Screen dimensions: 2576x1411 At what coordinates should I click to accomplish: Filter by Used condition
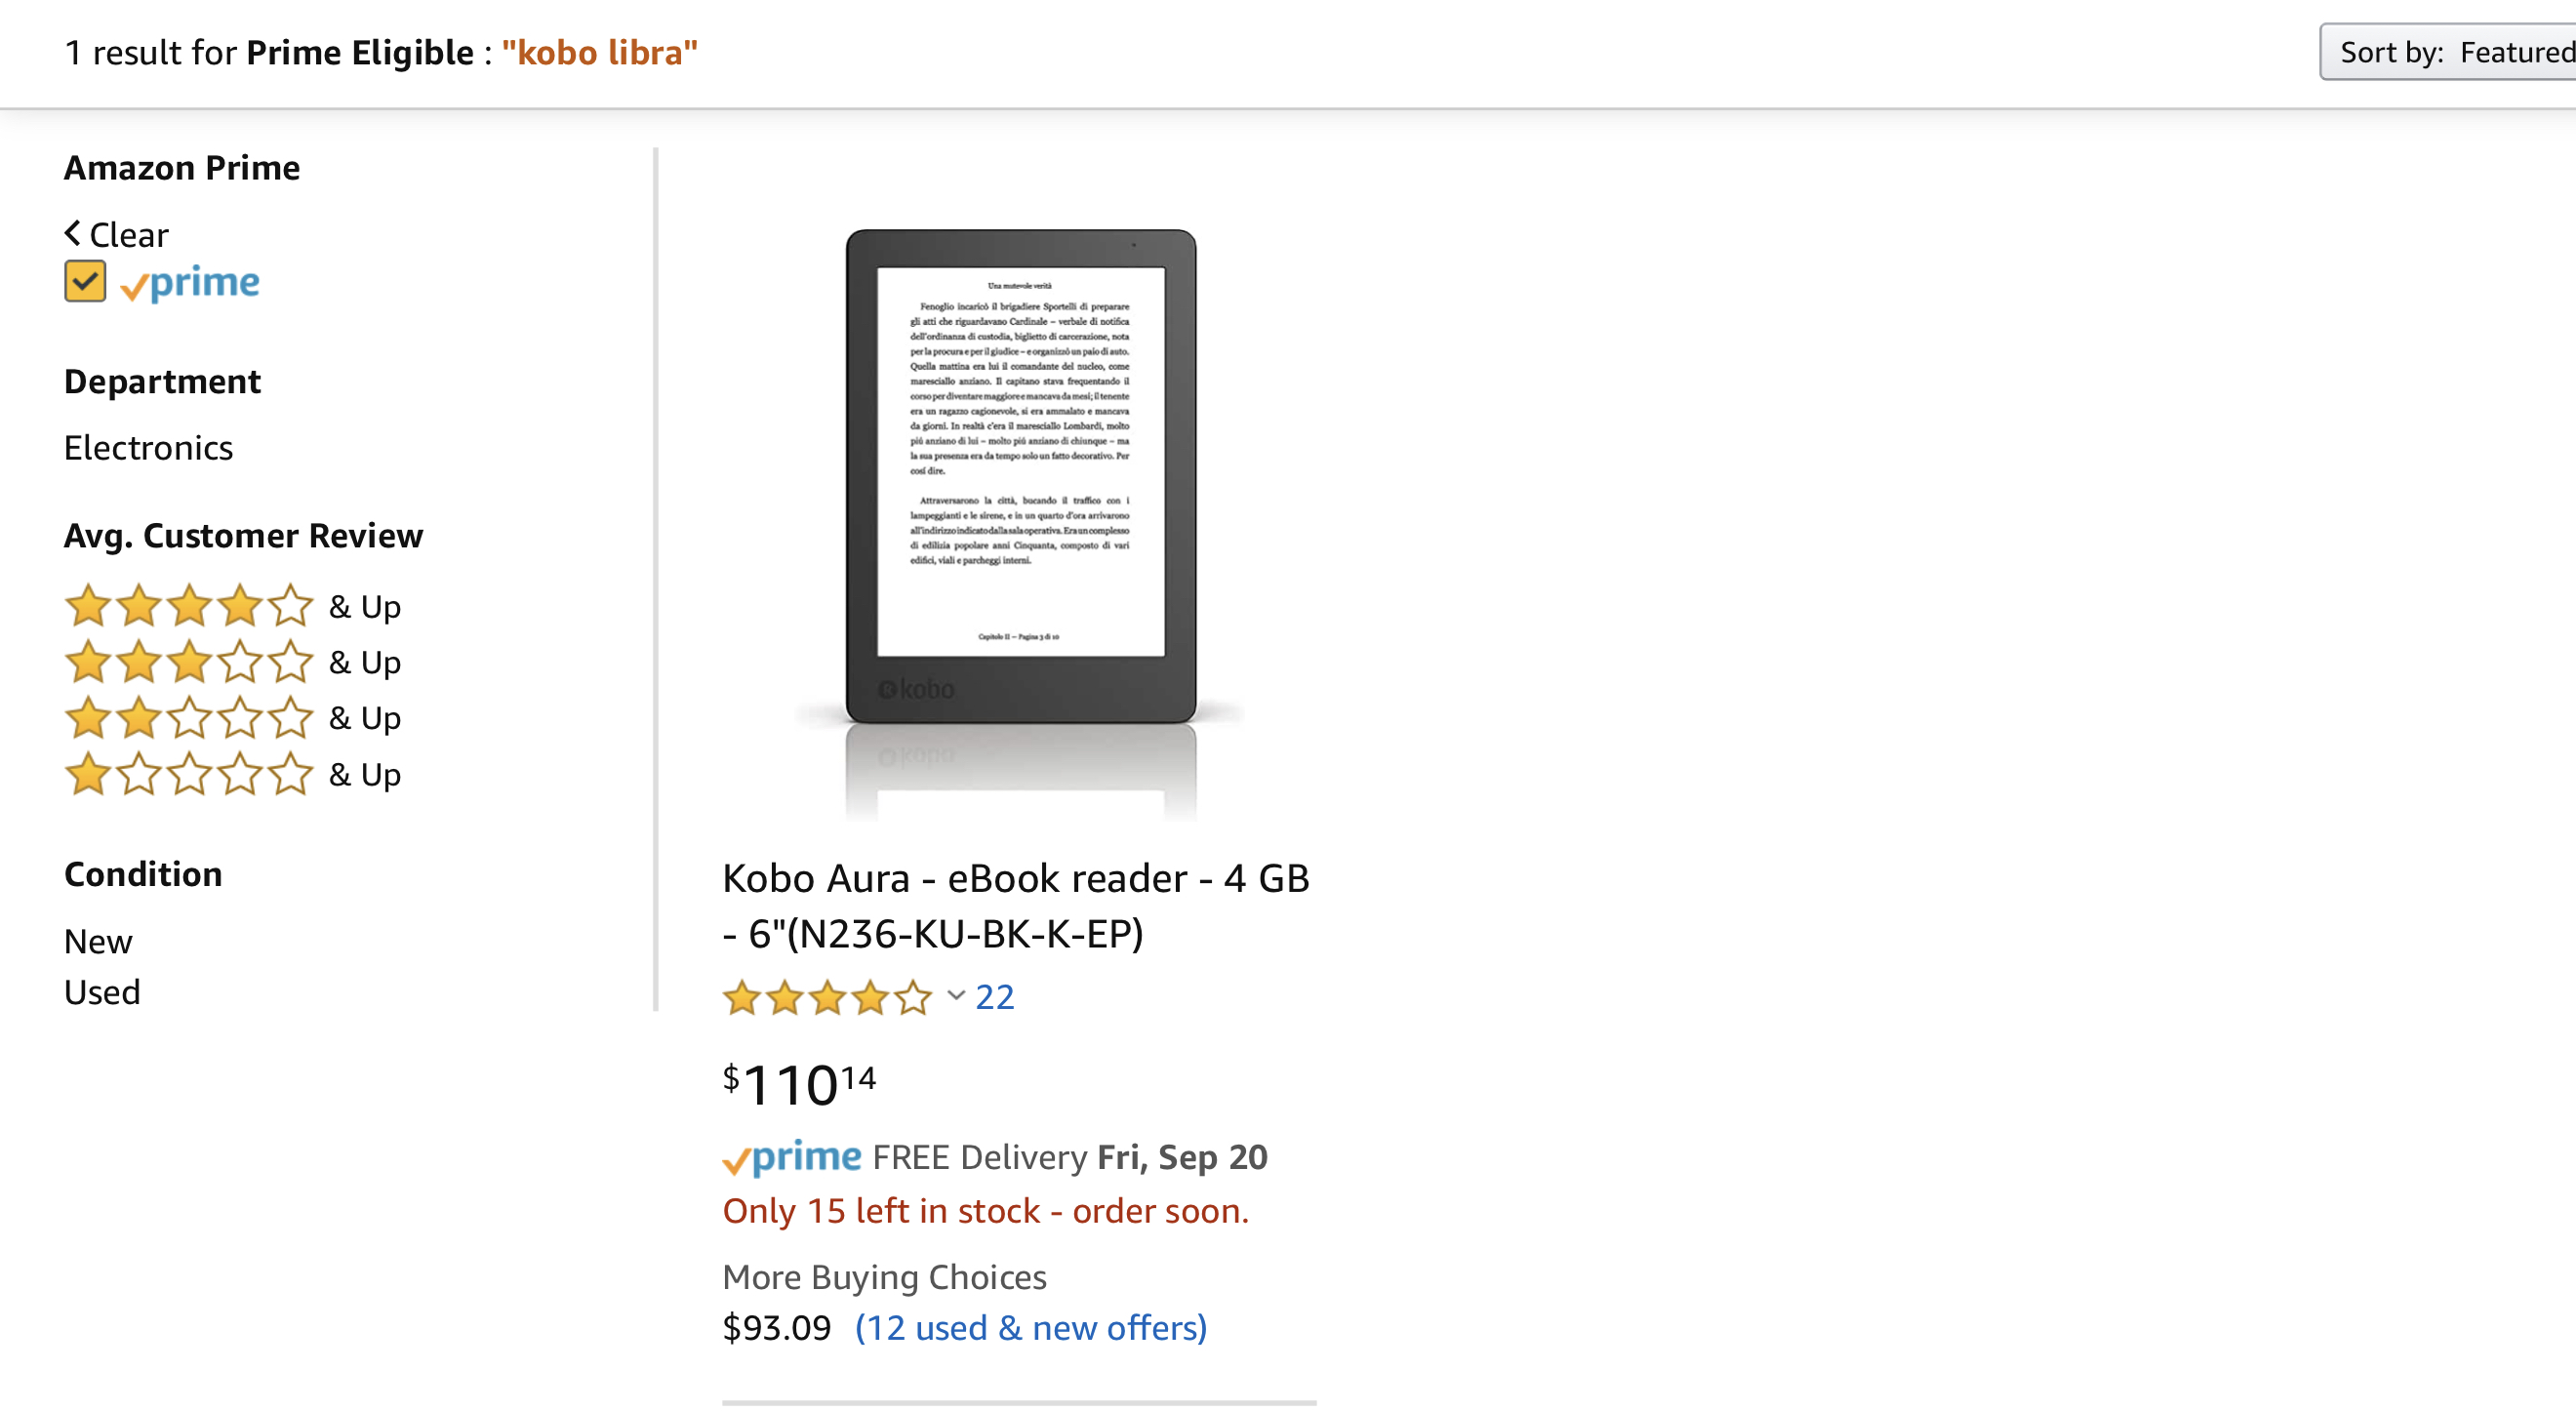click(102, 992)
